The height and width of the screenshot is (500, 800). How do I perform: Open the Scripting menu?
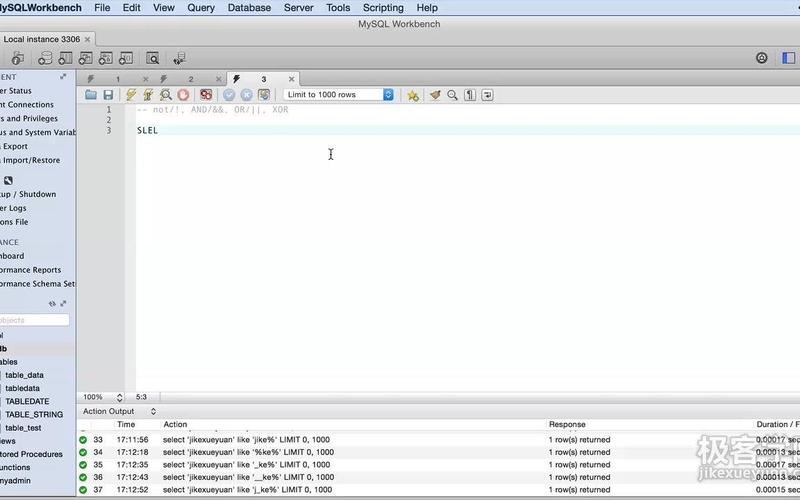click(383, 8)
